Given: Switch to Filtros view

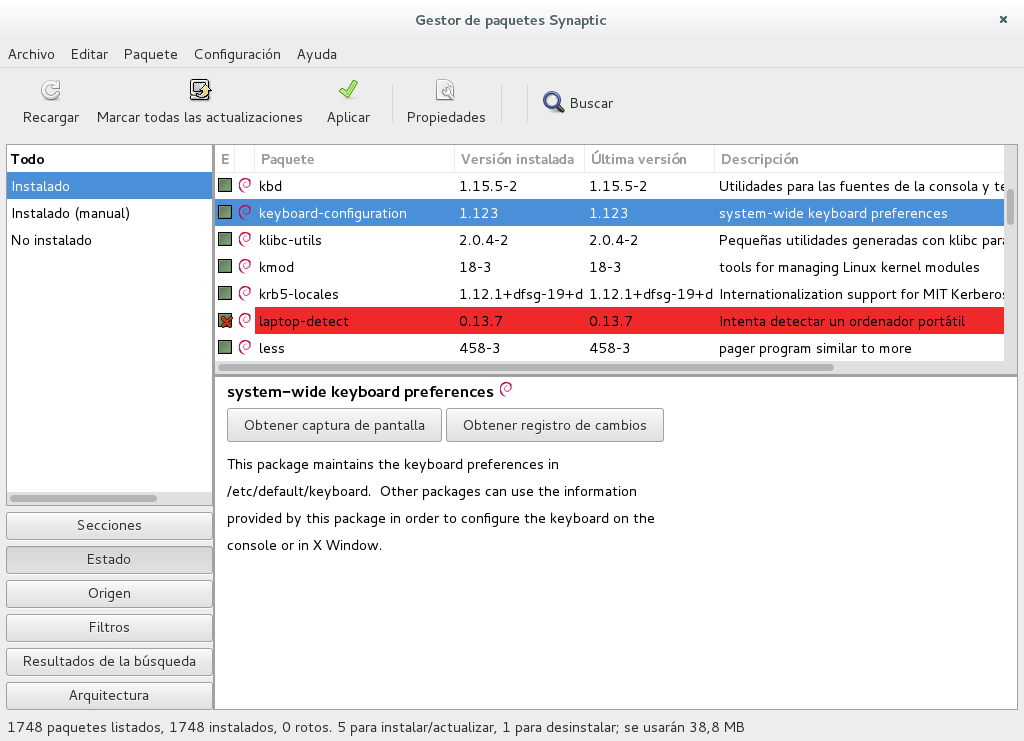Looking at the screenshot, I should 109,627.
